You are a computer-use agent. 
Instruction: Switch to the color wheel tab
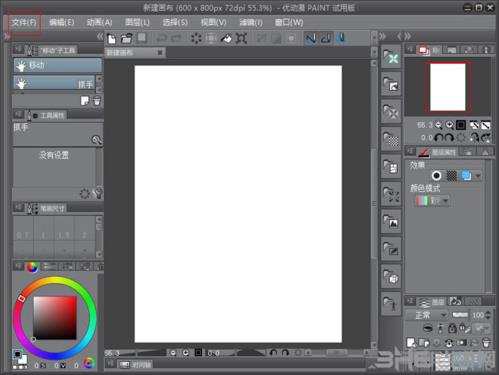point(32,267)
